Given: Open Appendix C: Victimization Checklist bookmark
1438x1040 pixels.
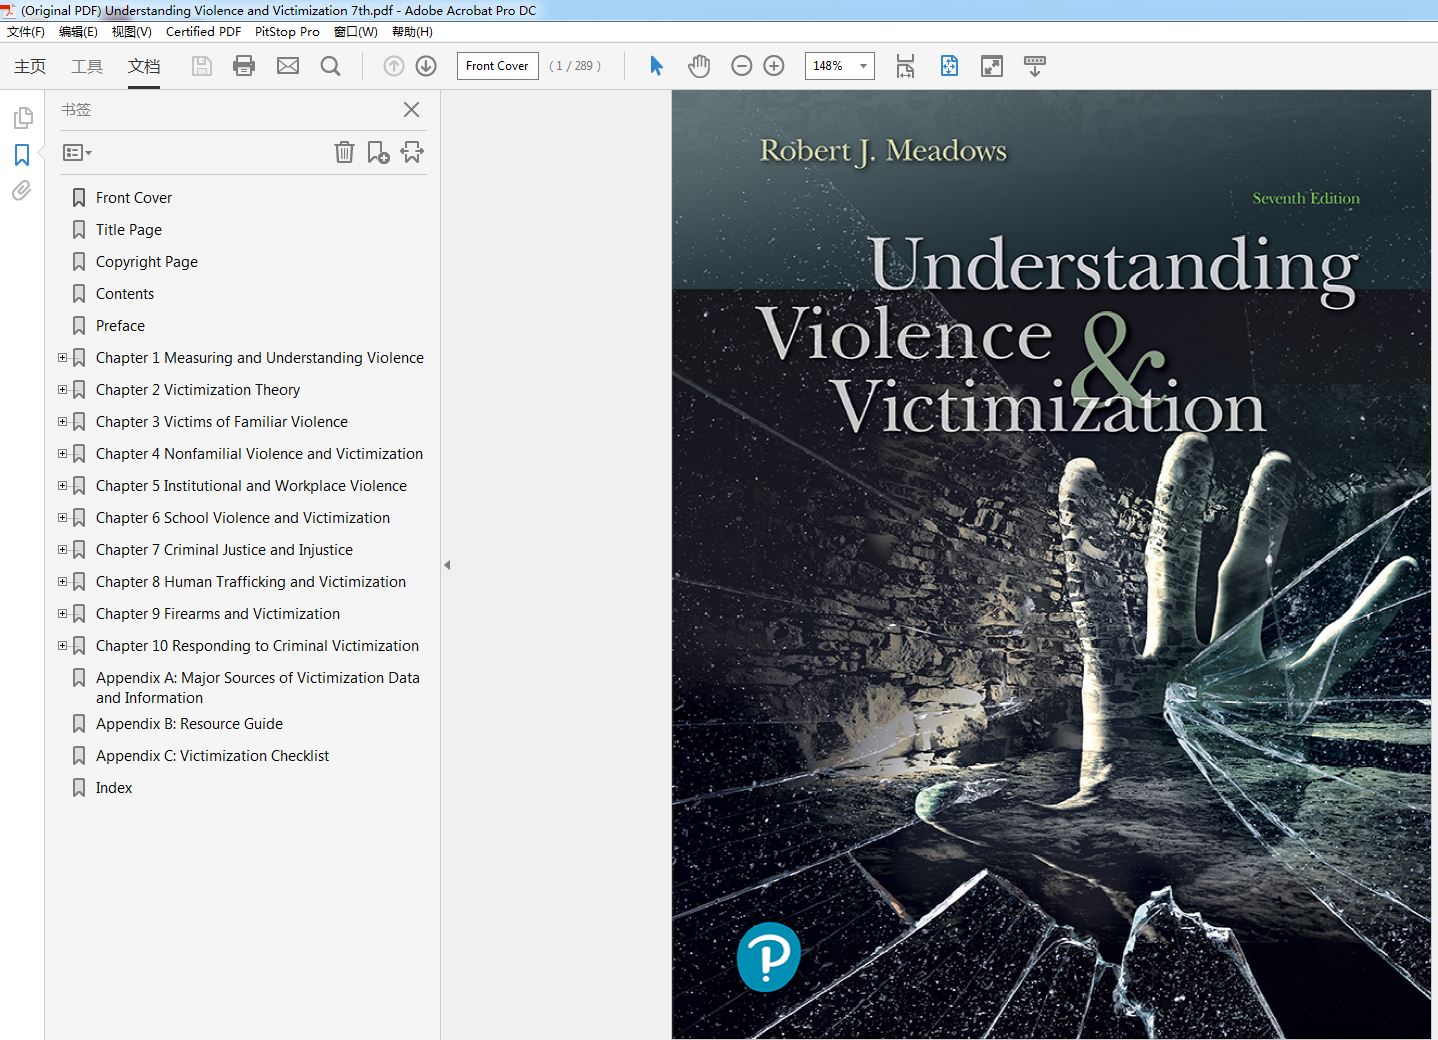Looking at the screenshot, I should (212, 756).
